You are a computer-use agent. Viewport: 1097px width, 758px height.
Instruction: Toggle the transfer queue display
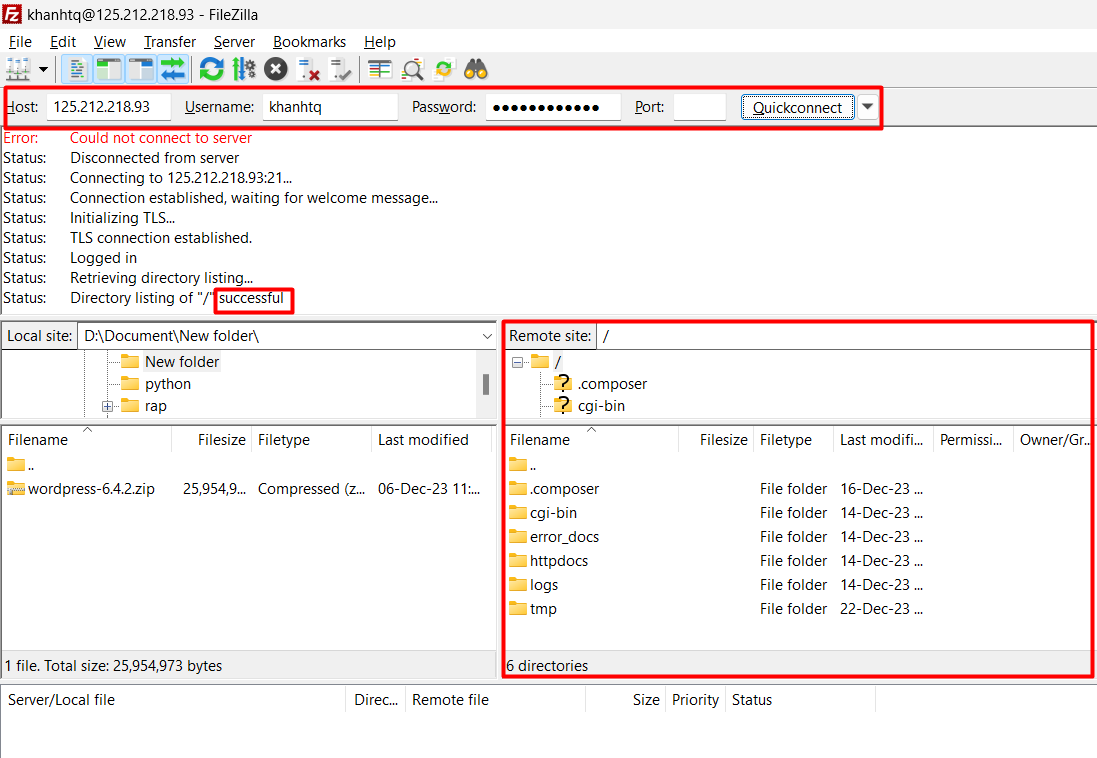pyautogui.click(x=173, y=69)
